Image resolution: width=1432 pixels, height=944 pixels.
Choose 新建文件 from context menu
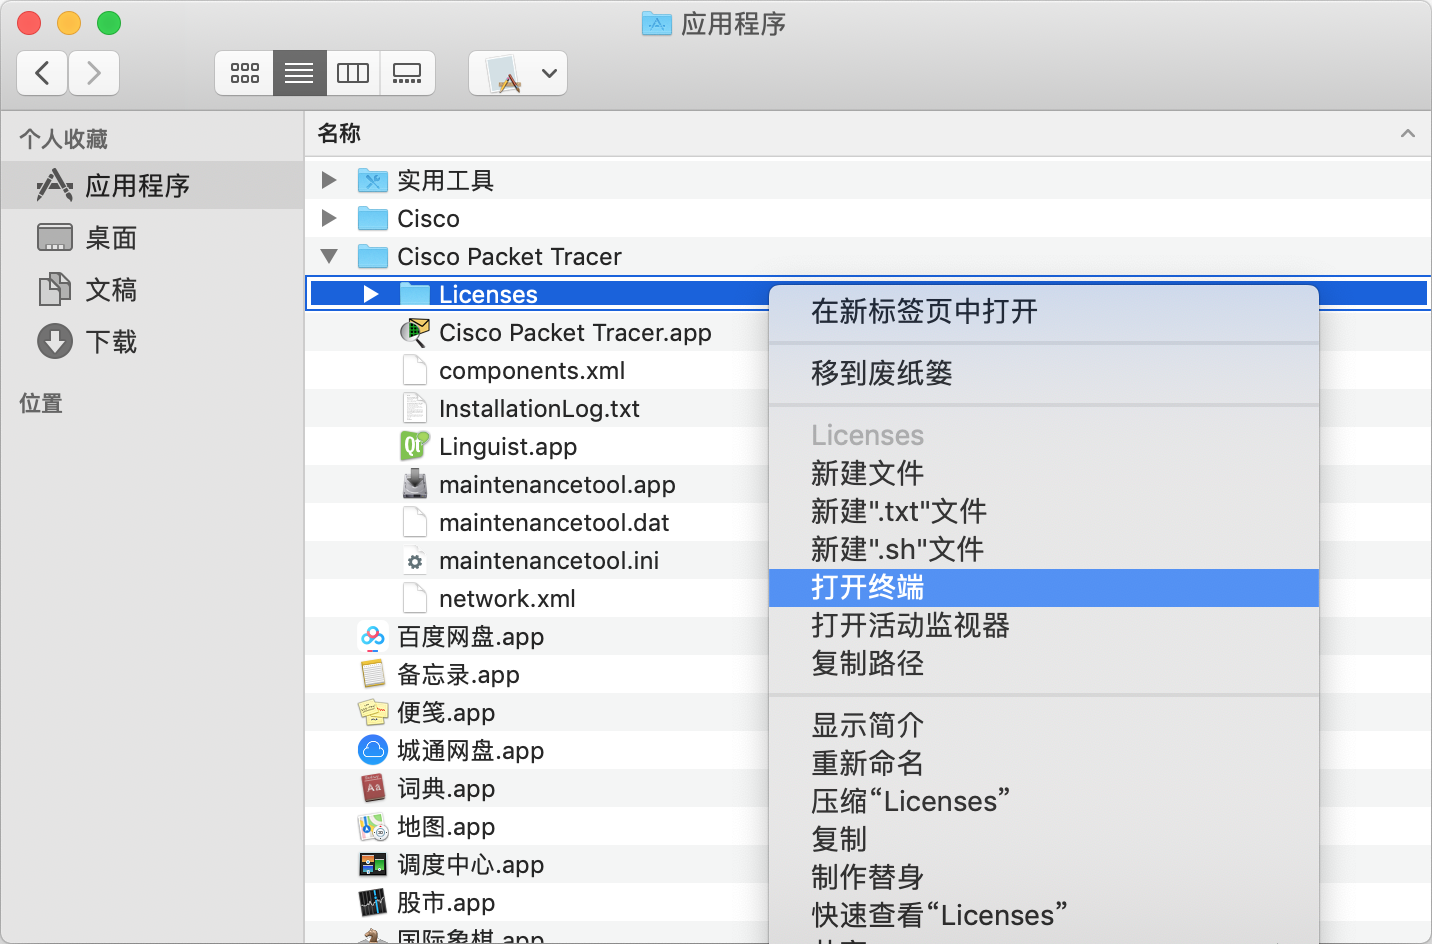[1044, 473]
